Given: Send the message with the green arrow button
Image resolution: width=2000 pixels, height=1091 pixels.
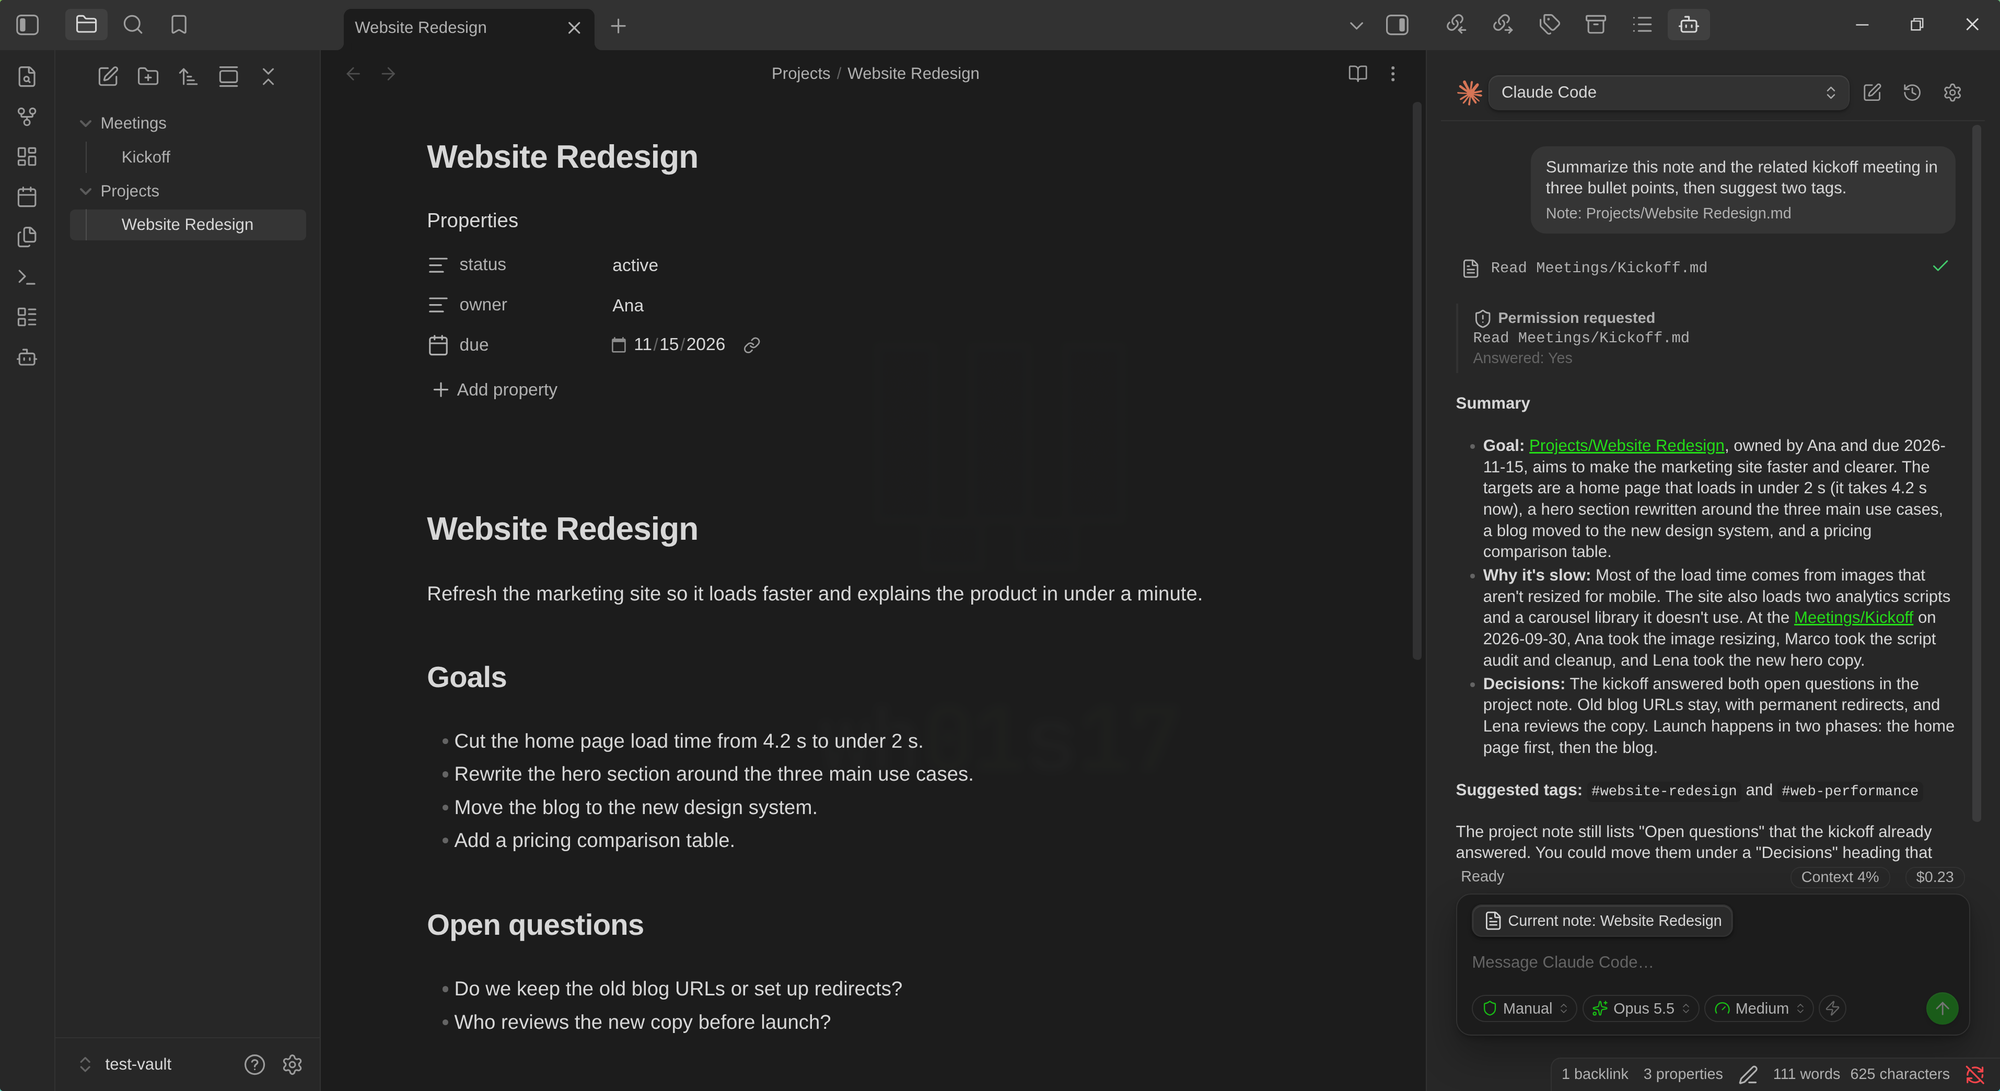Looking at the screenshot, I should 1942,1008.
